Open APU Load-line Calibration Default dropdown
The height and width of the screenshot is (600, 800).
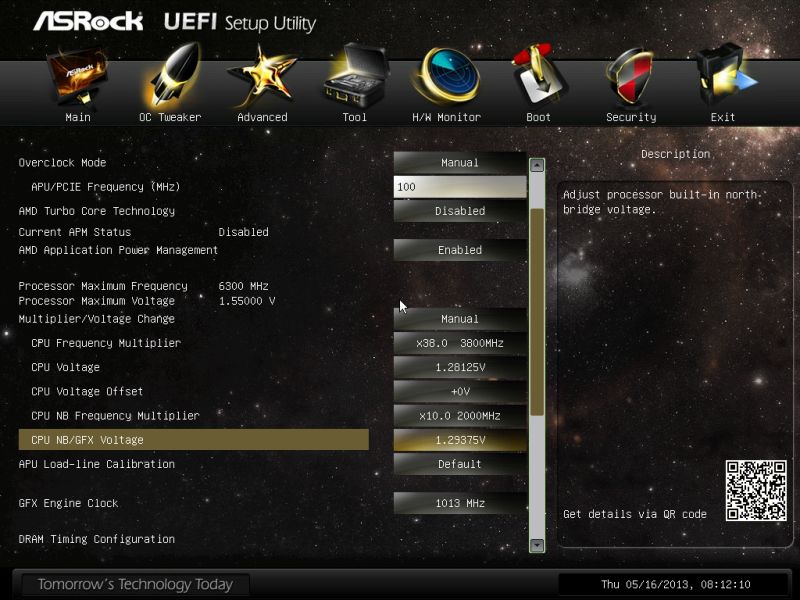coord(460,464)
